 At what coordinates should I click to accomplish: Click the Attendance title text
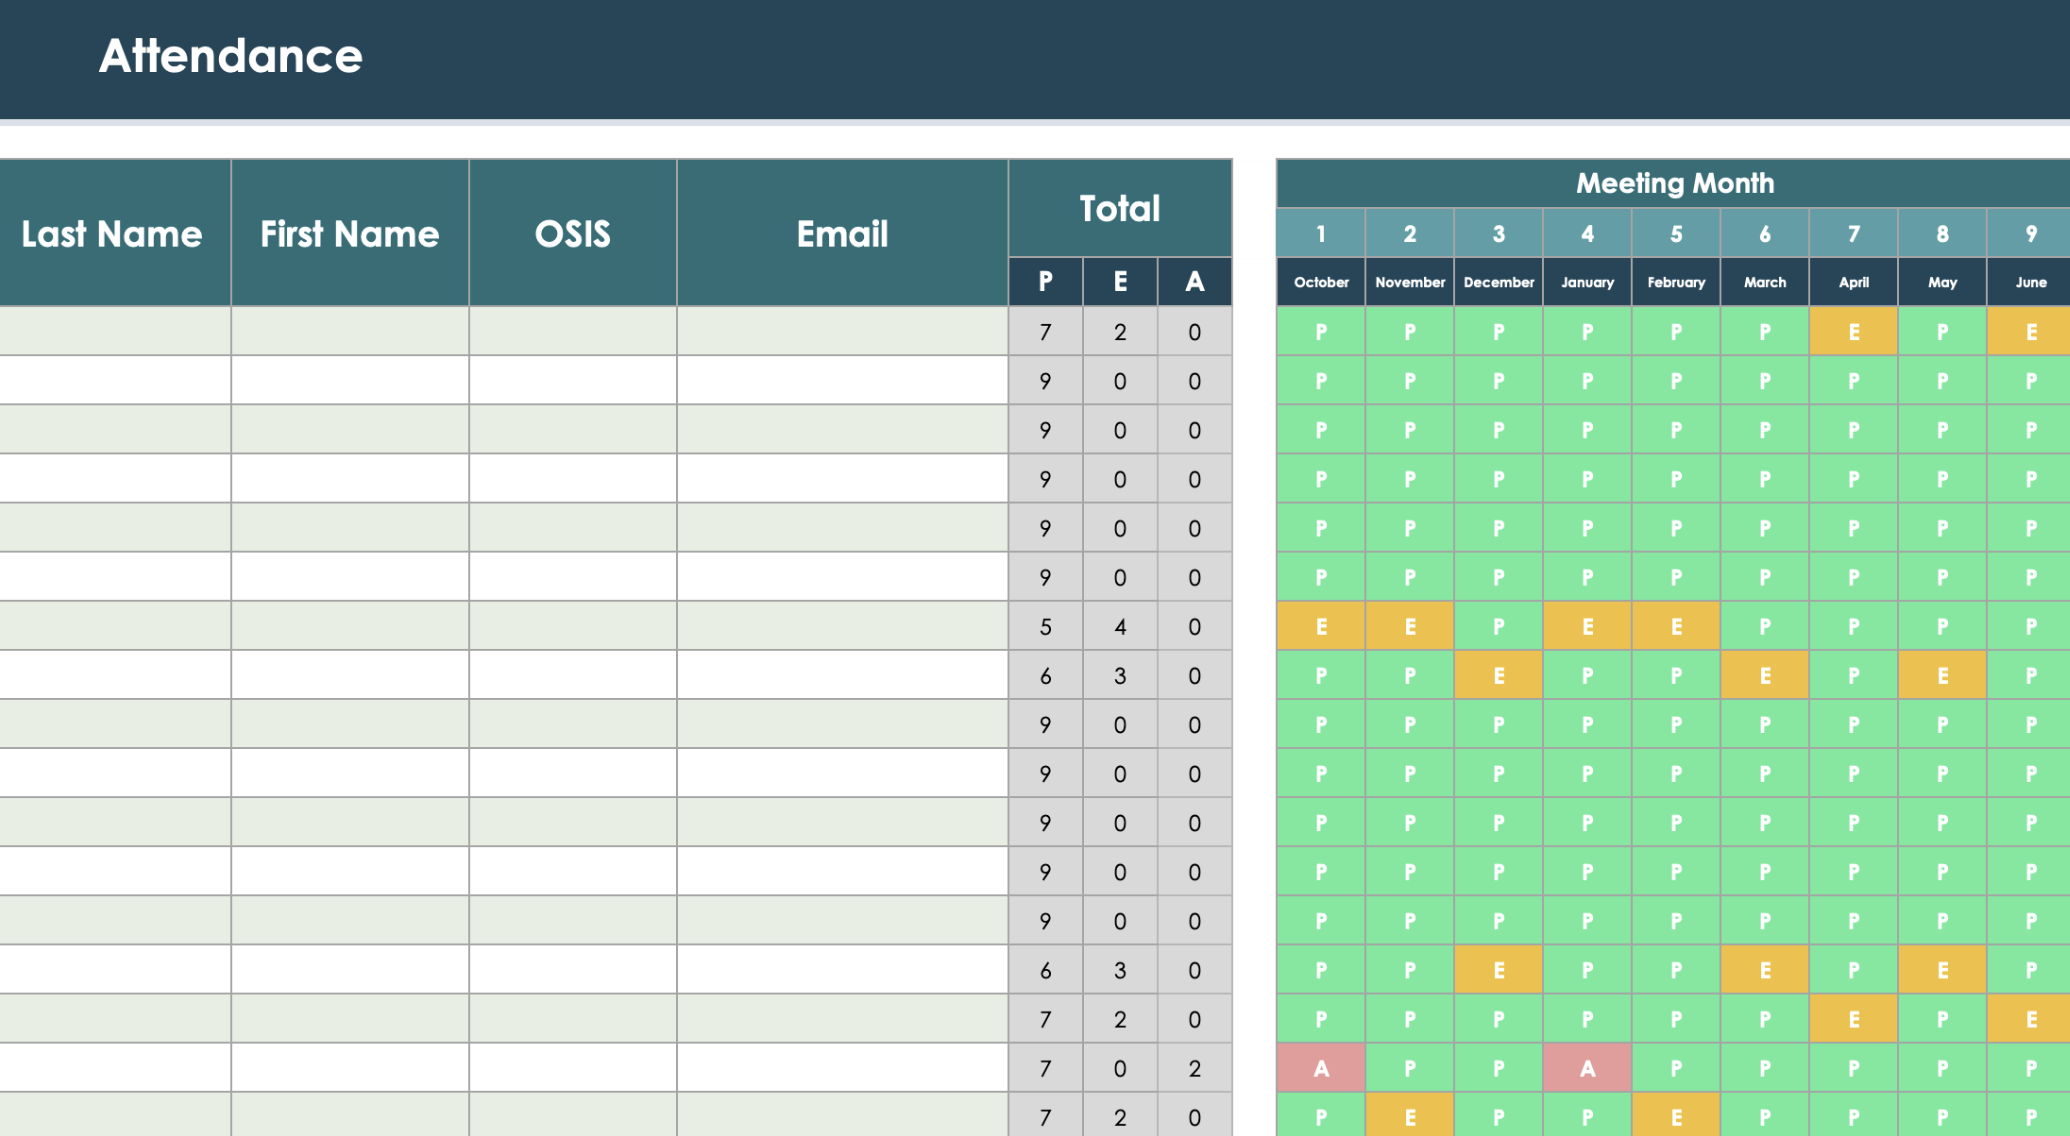(x=231, y=56)
